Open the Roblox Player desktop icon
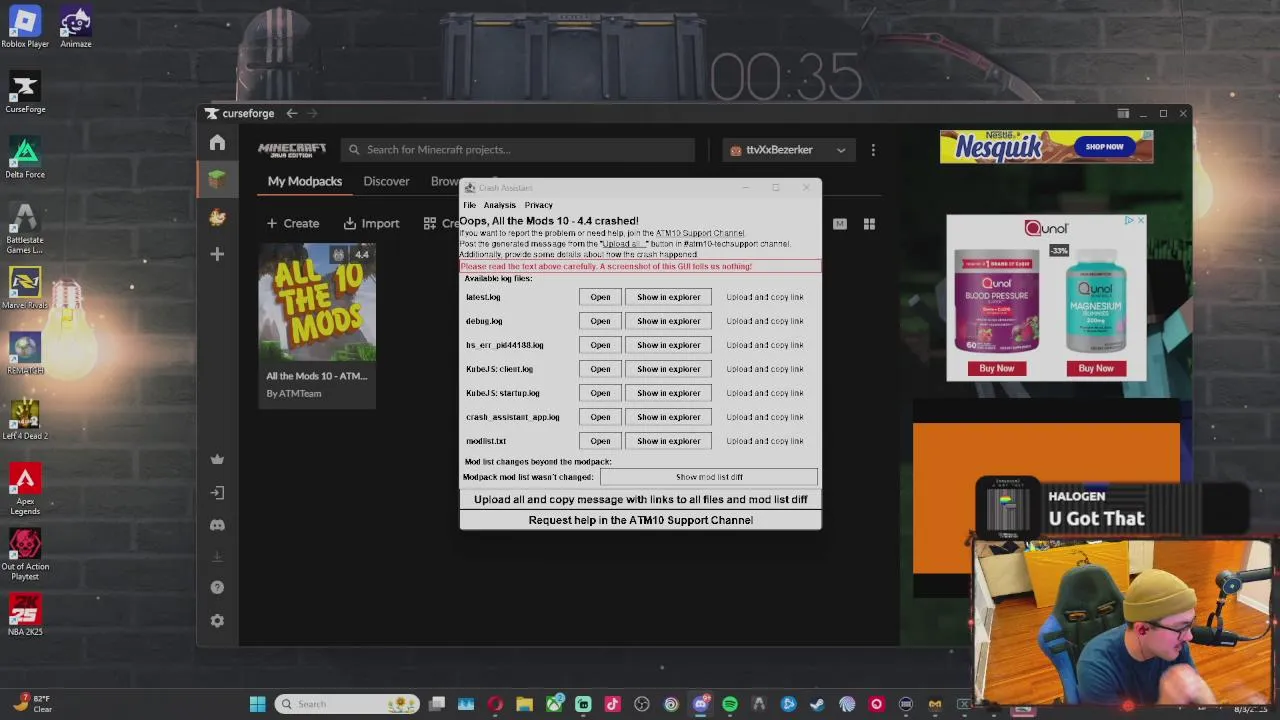Viewport: 1280px width, 720px height. coord(25,28)
